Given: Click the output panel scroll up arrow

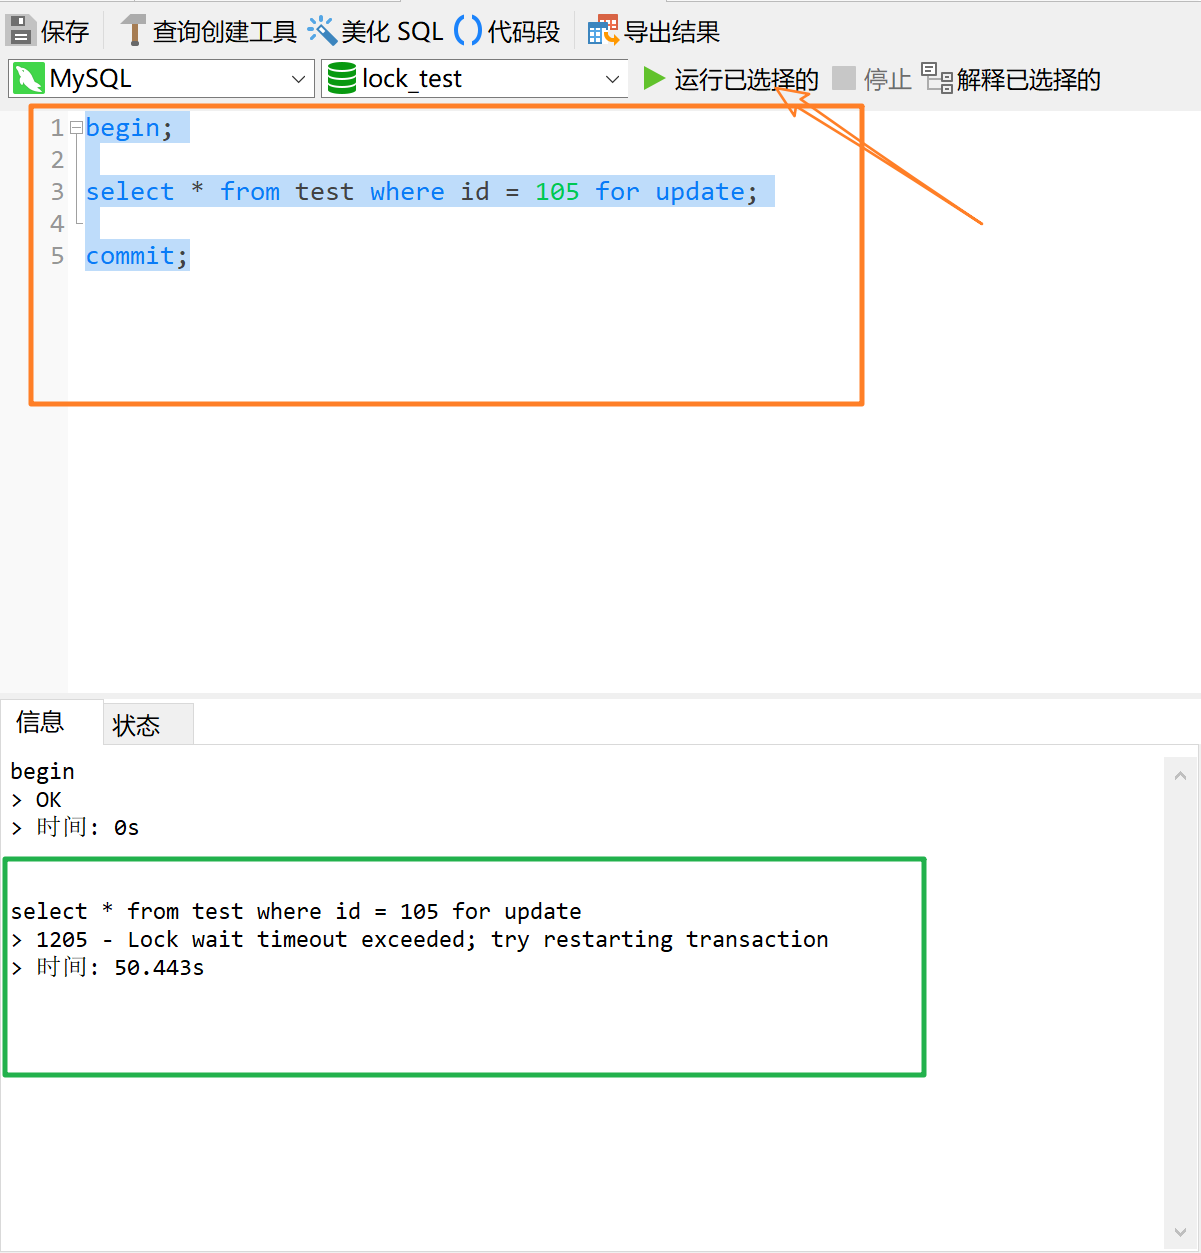Looking at the screenshot, I should click(x=1180, y=775).
